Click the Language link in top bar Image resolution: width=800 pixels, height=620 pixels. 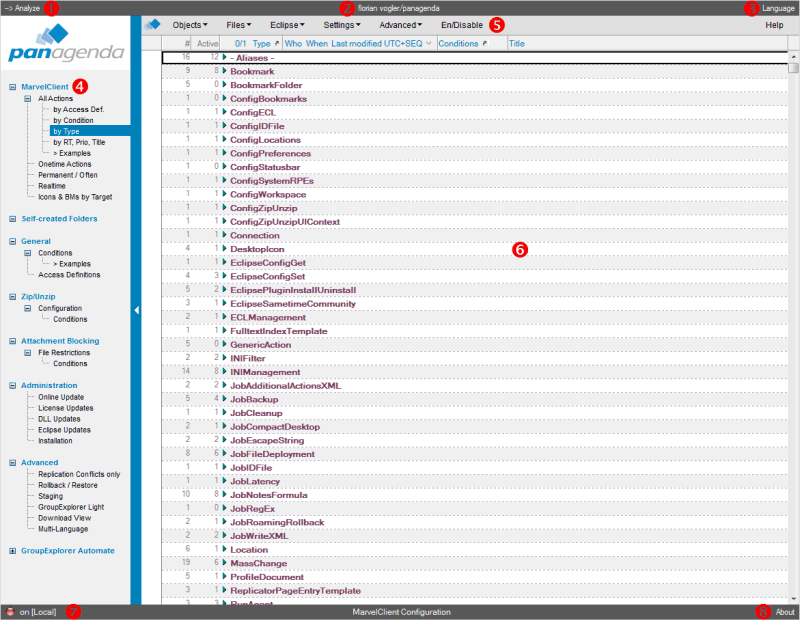tap(778, 8)
